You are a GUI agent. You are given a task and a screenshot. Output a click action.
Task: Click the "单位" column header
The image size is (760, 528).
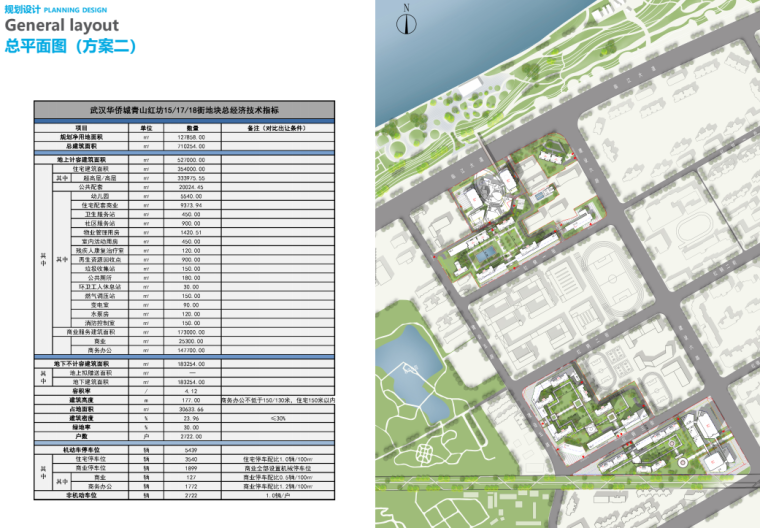[x=146, y=128]
